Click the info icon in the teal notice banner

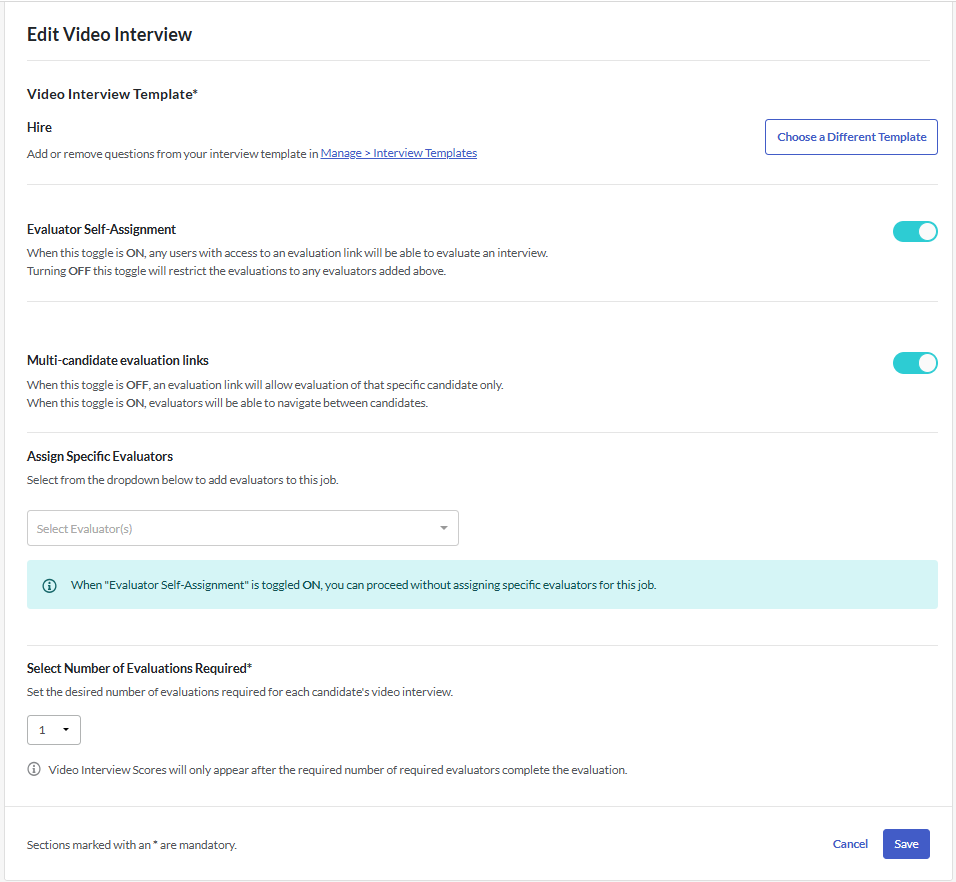pyautogui.click(x=49, y=585)
